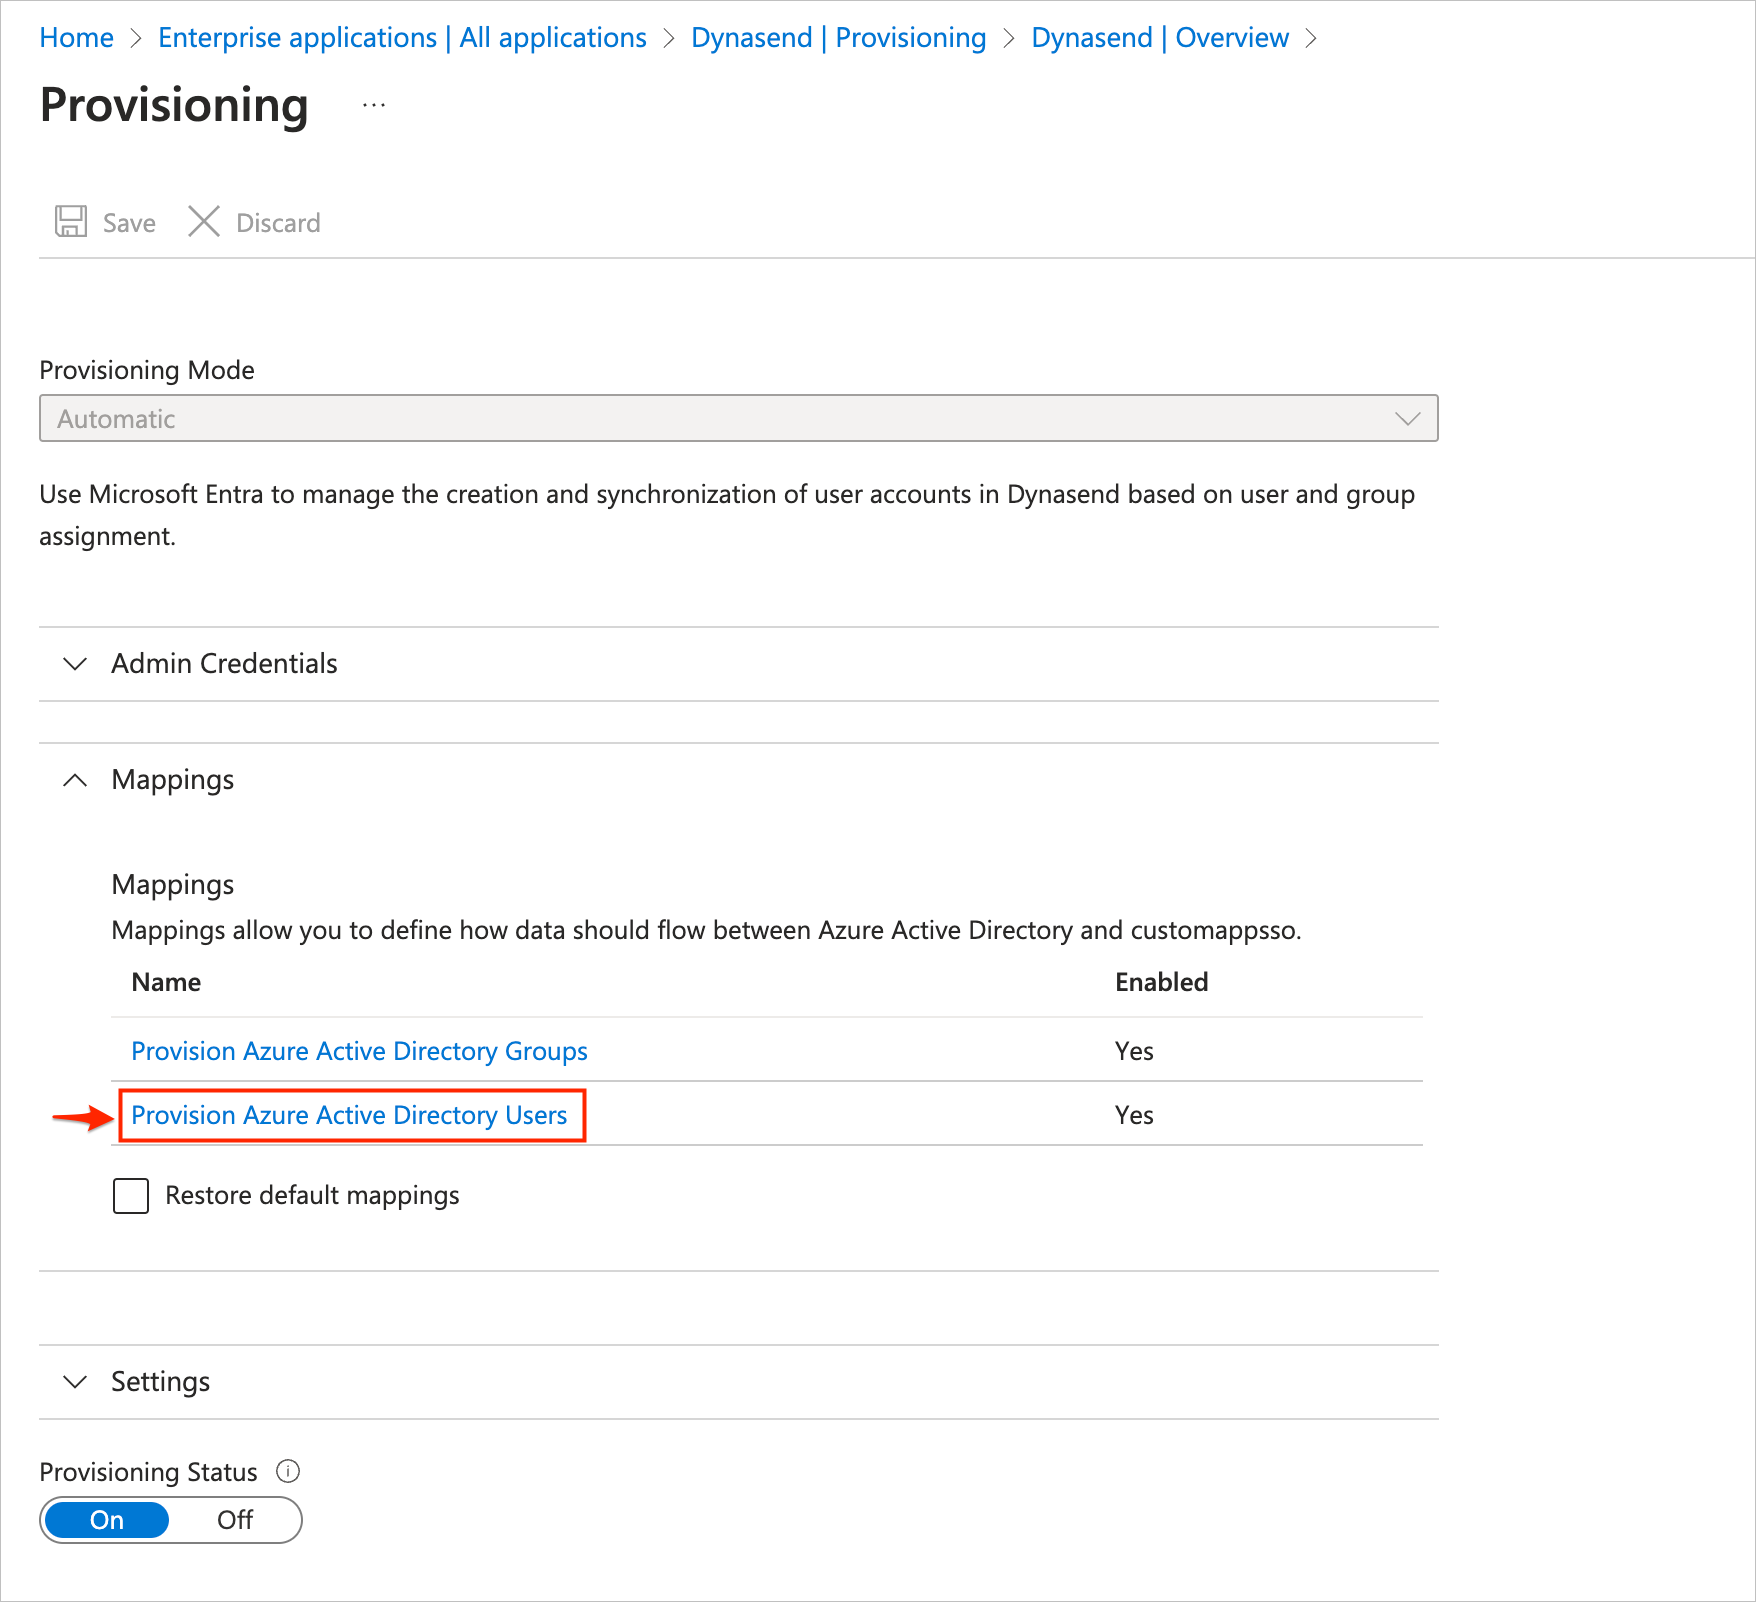Click the Admin Credentials header text

coord(224,664)
